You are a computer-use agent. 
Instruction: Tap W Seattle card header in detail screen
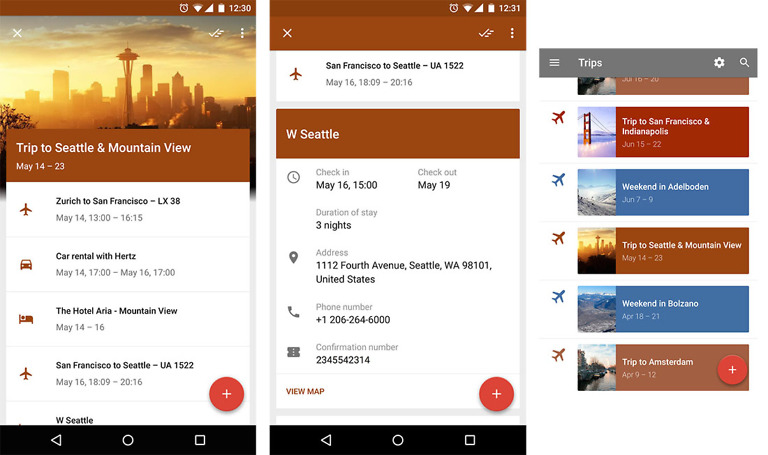click(x=398, y=134)
